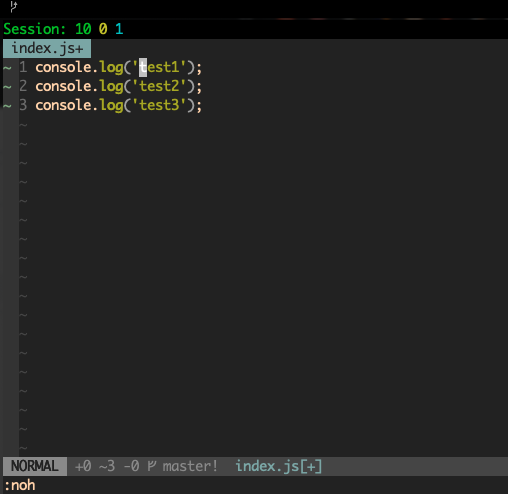The width and height of the screenshot is (508, 494).
Task: Click the ~3 modified lines count
Action: click(x=107, y=466)
